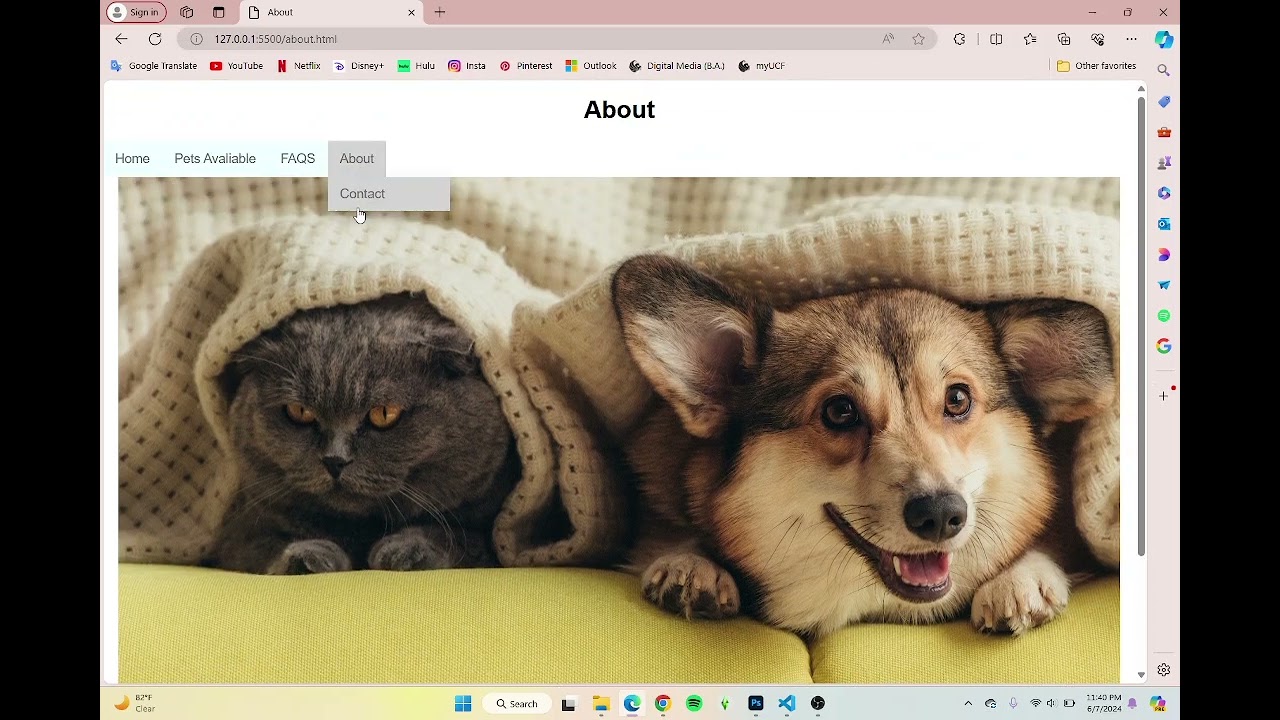Image resolution: width=1280 pixels, height=720 pixels.
Task: Open the workspaces icon in title bar
Action: (x=187, y=13)
